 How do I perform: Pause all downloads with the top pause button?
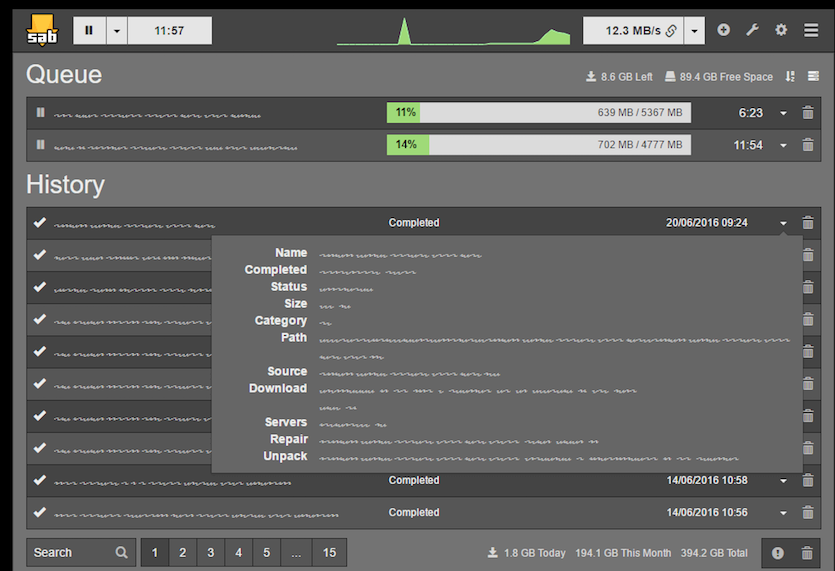[x=89, y=30]
